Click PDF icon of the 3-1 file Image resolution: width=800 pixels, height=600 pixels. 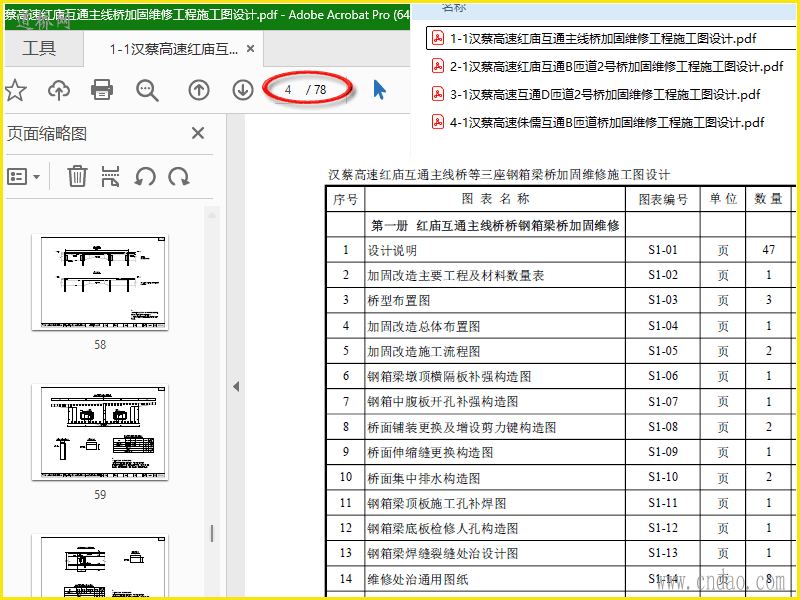tap(438, 95)
